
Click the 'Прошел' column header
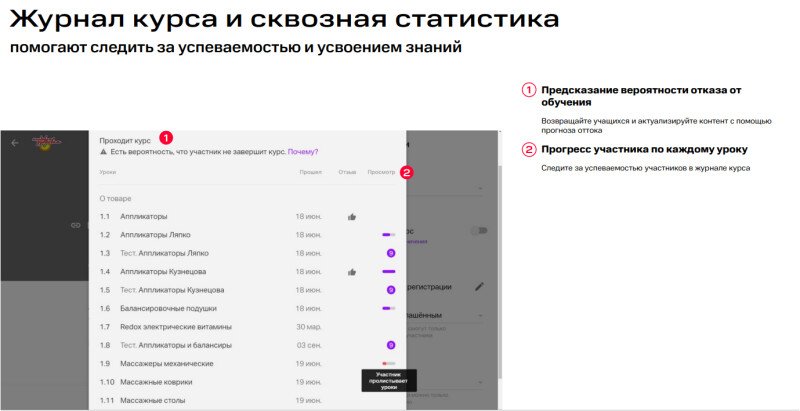point(311,172)
